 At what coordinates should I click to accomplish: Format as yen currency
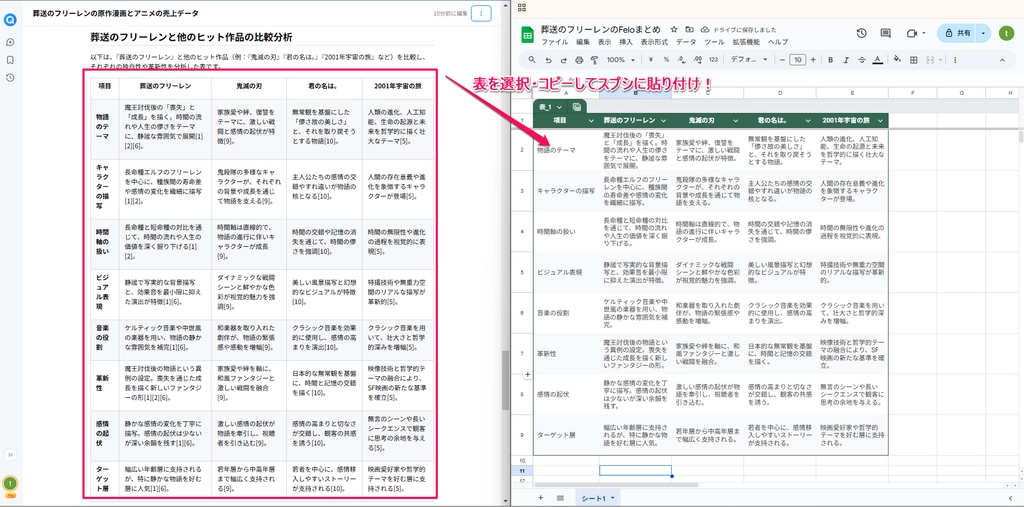[651, 60]
